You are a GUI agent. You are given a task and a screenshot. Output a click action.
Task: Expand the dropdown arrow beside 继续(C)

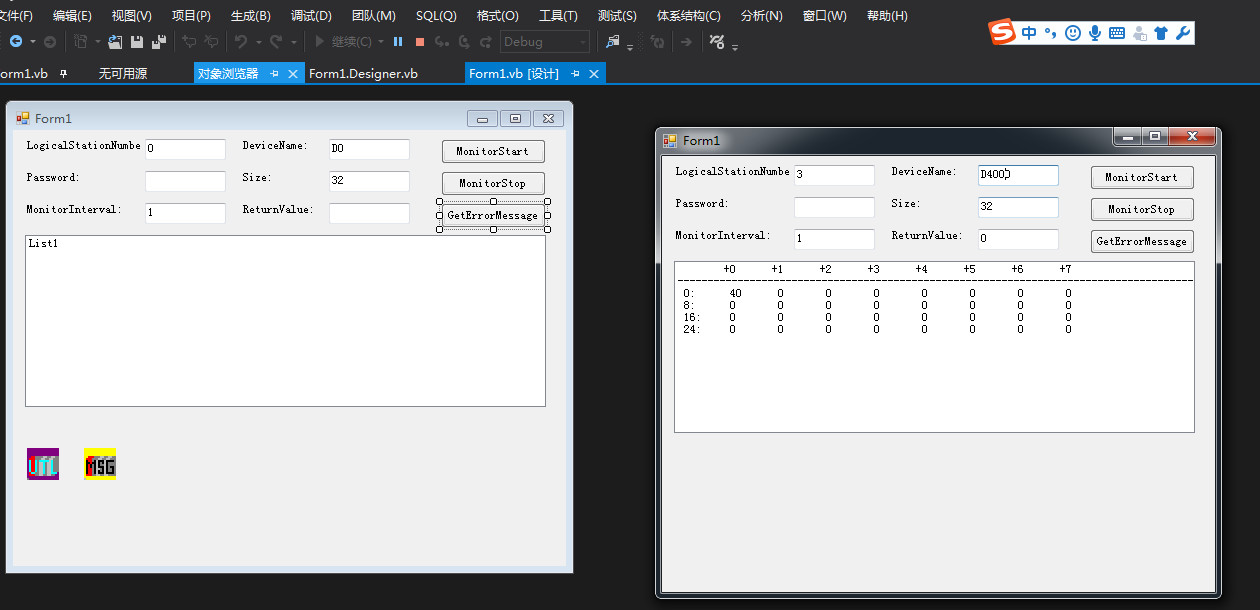pos(381,42)
